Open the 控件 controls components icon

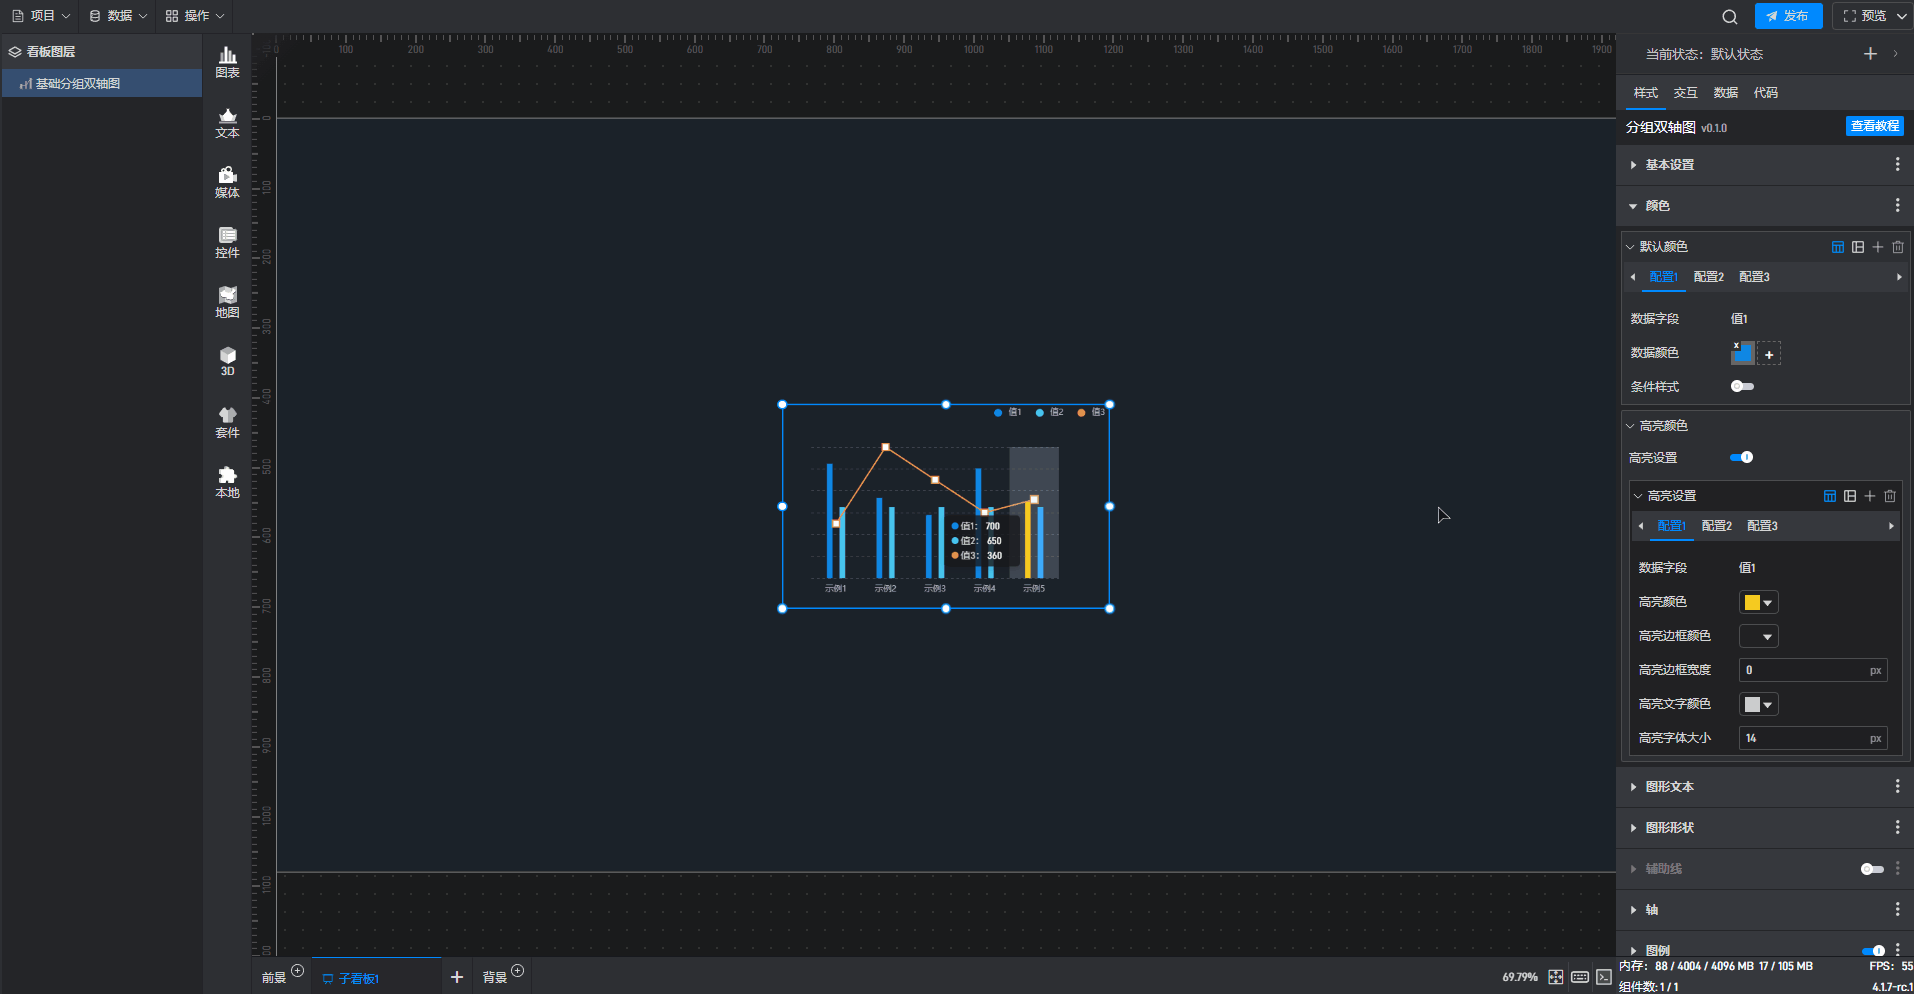(x=227, y=242)
